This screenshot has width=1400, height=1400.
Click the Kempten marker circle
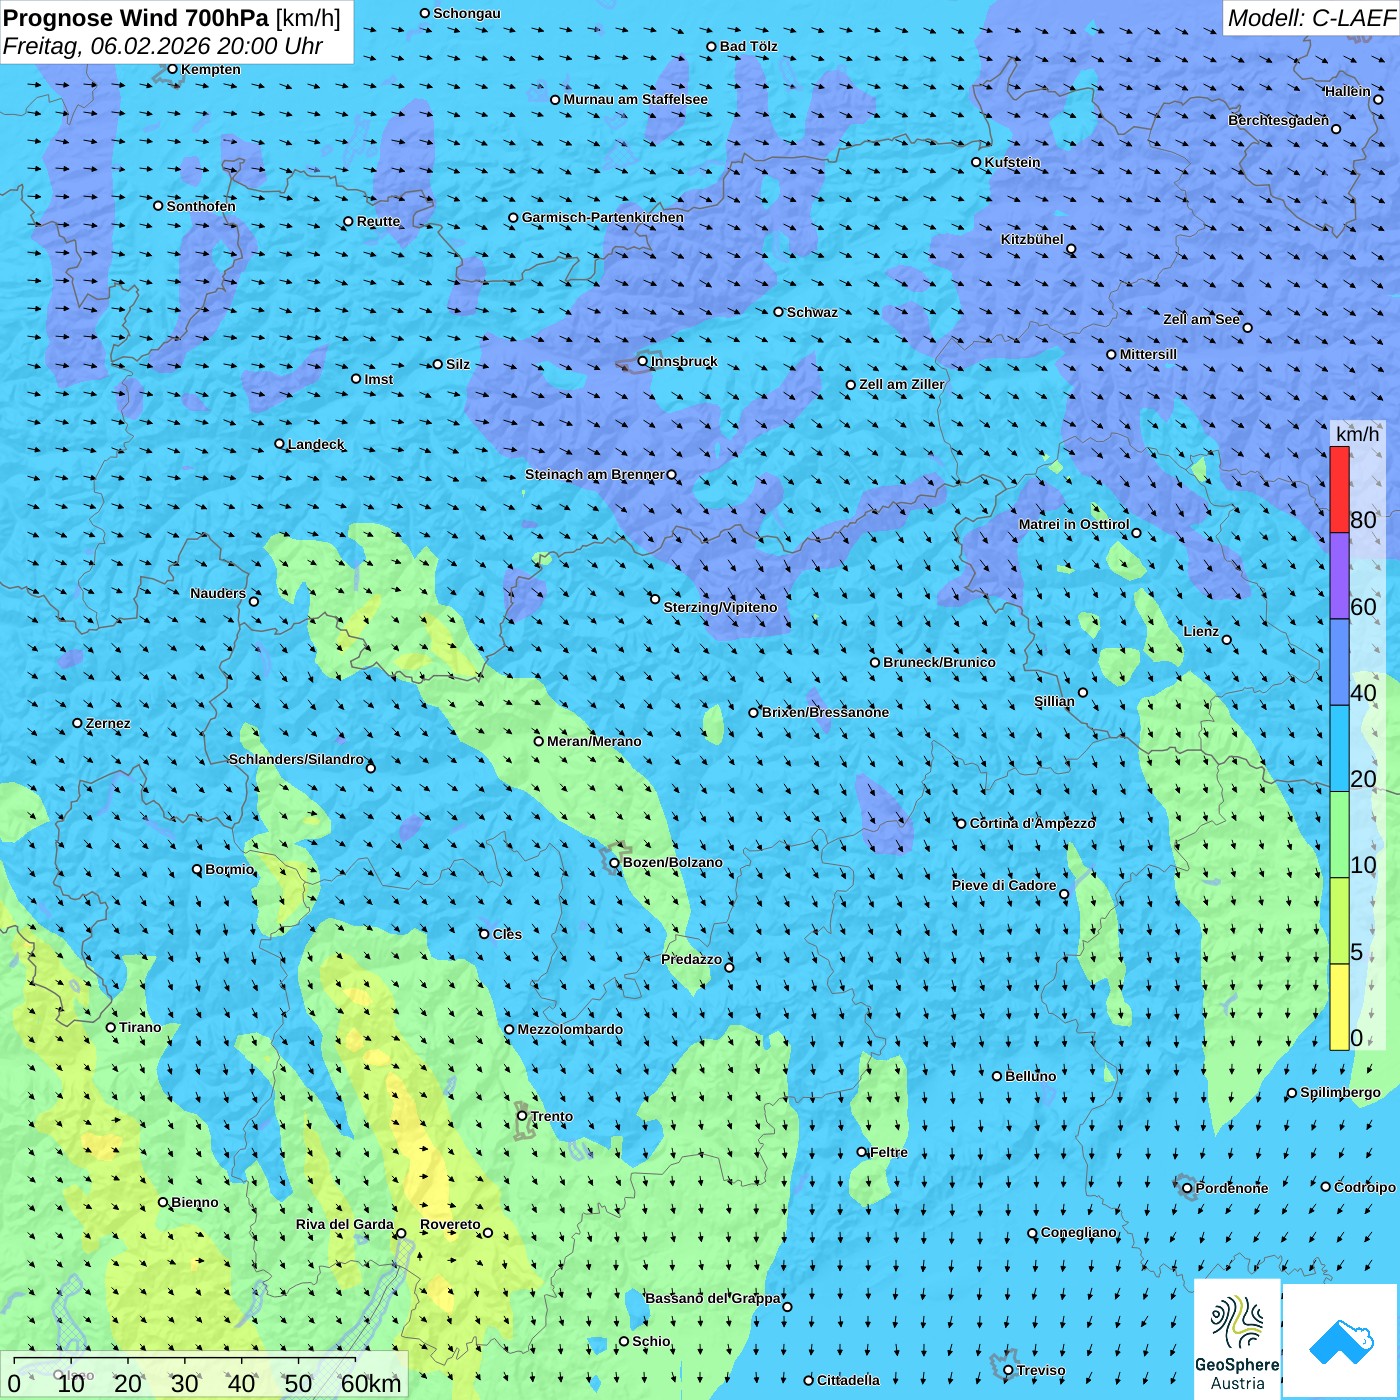(173, 69)
